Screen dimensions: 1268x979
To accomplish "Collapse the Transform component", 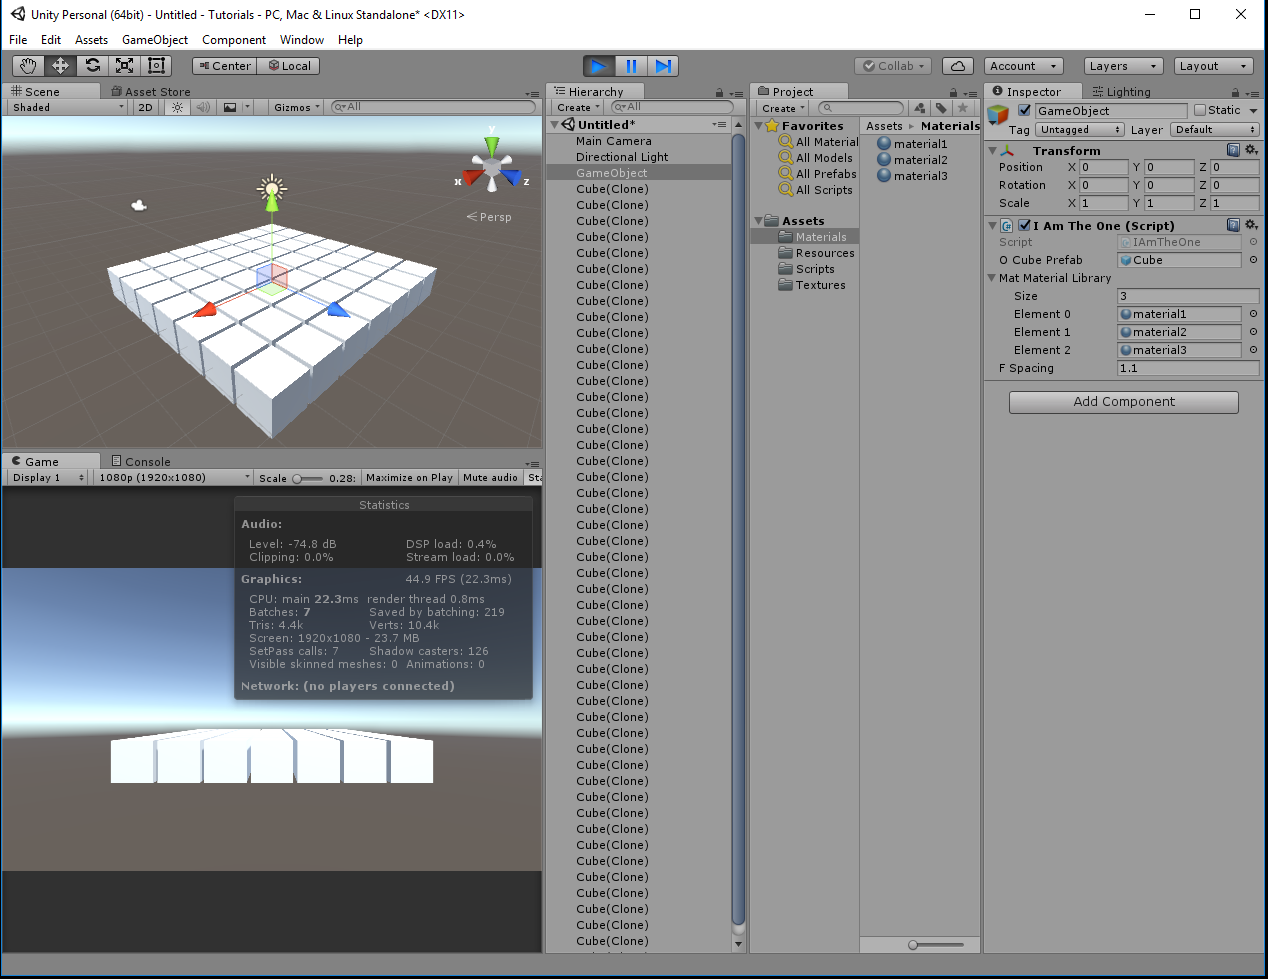I will [x=991, y=148].
